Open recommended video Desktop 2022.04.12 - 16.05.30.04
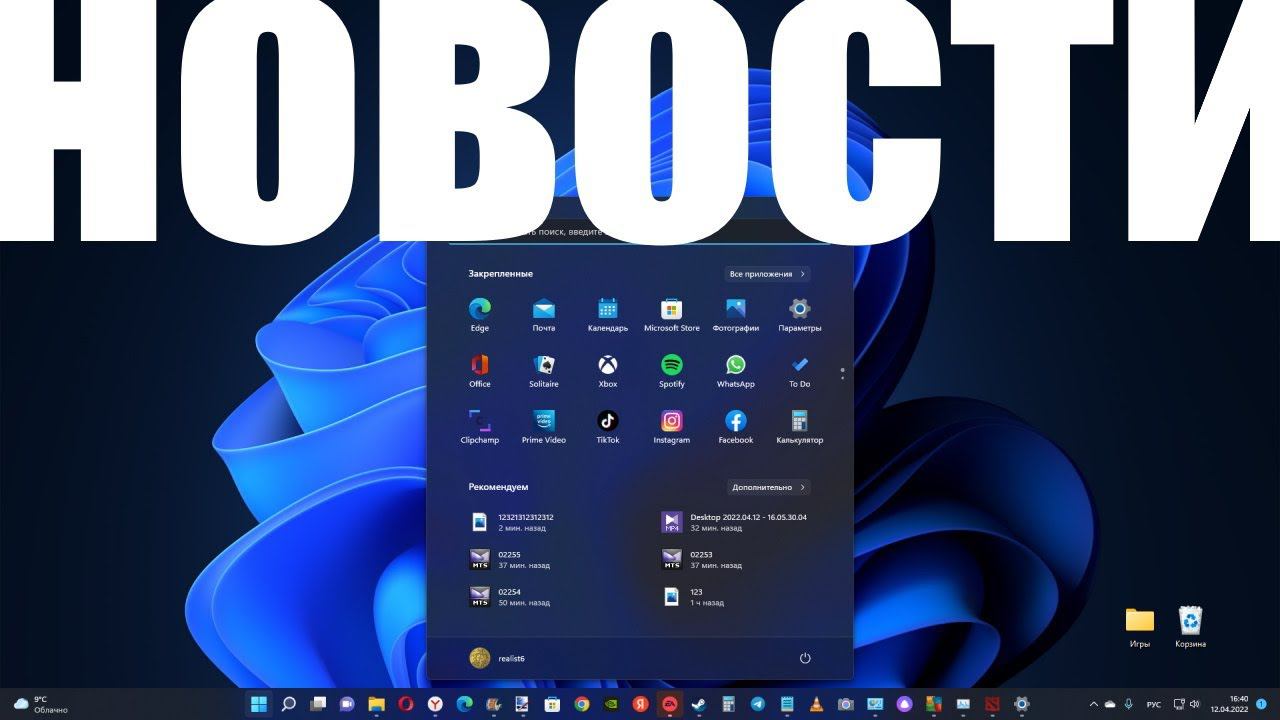Image resolution: width=1280 pixels, height=720 pixels. (735, 522)
